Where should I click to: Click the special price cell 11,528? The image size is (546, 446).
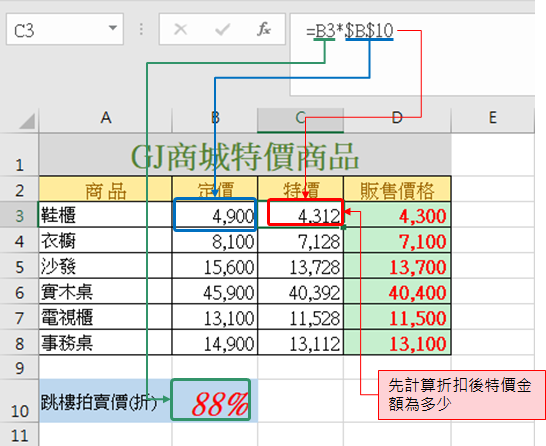coord(301,317)
